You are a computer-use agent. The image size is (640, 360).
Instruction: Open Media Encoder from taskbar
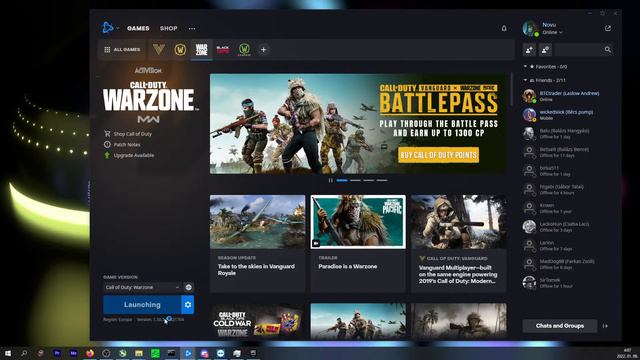(x=73, y=353)
